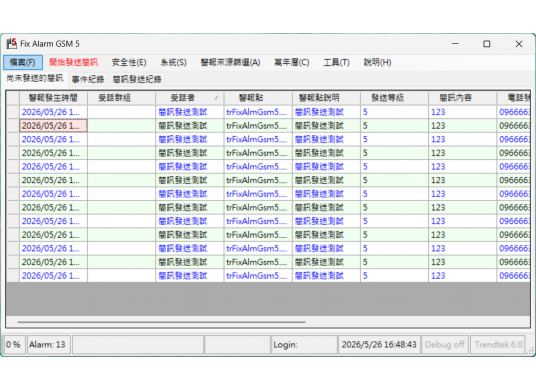536x390 pixels.
Task: Click the Trendtek 6.0 status label
Action: [x=498, y=345]
